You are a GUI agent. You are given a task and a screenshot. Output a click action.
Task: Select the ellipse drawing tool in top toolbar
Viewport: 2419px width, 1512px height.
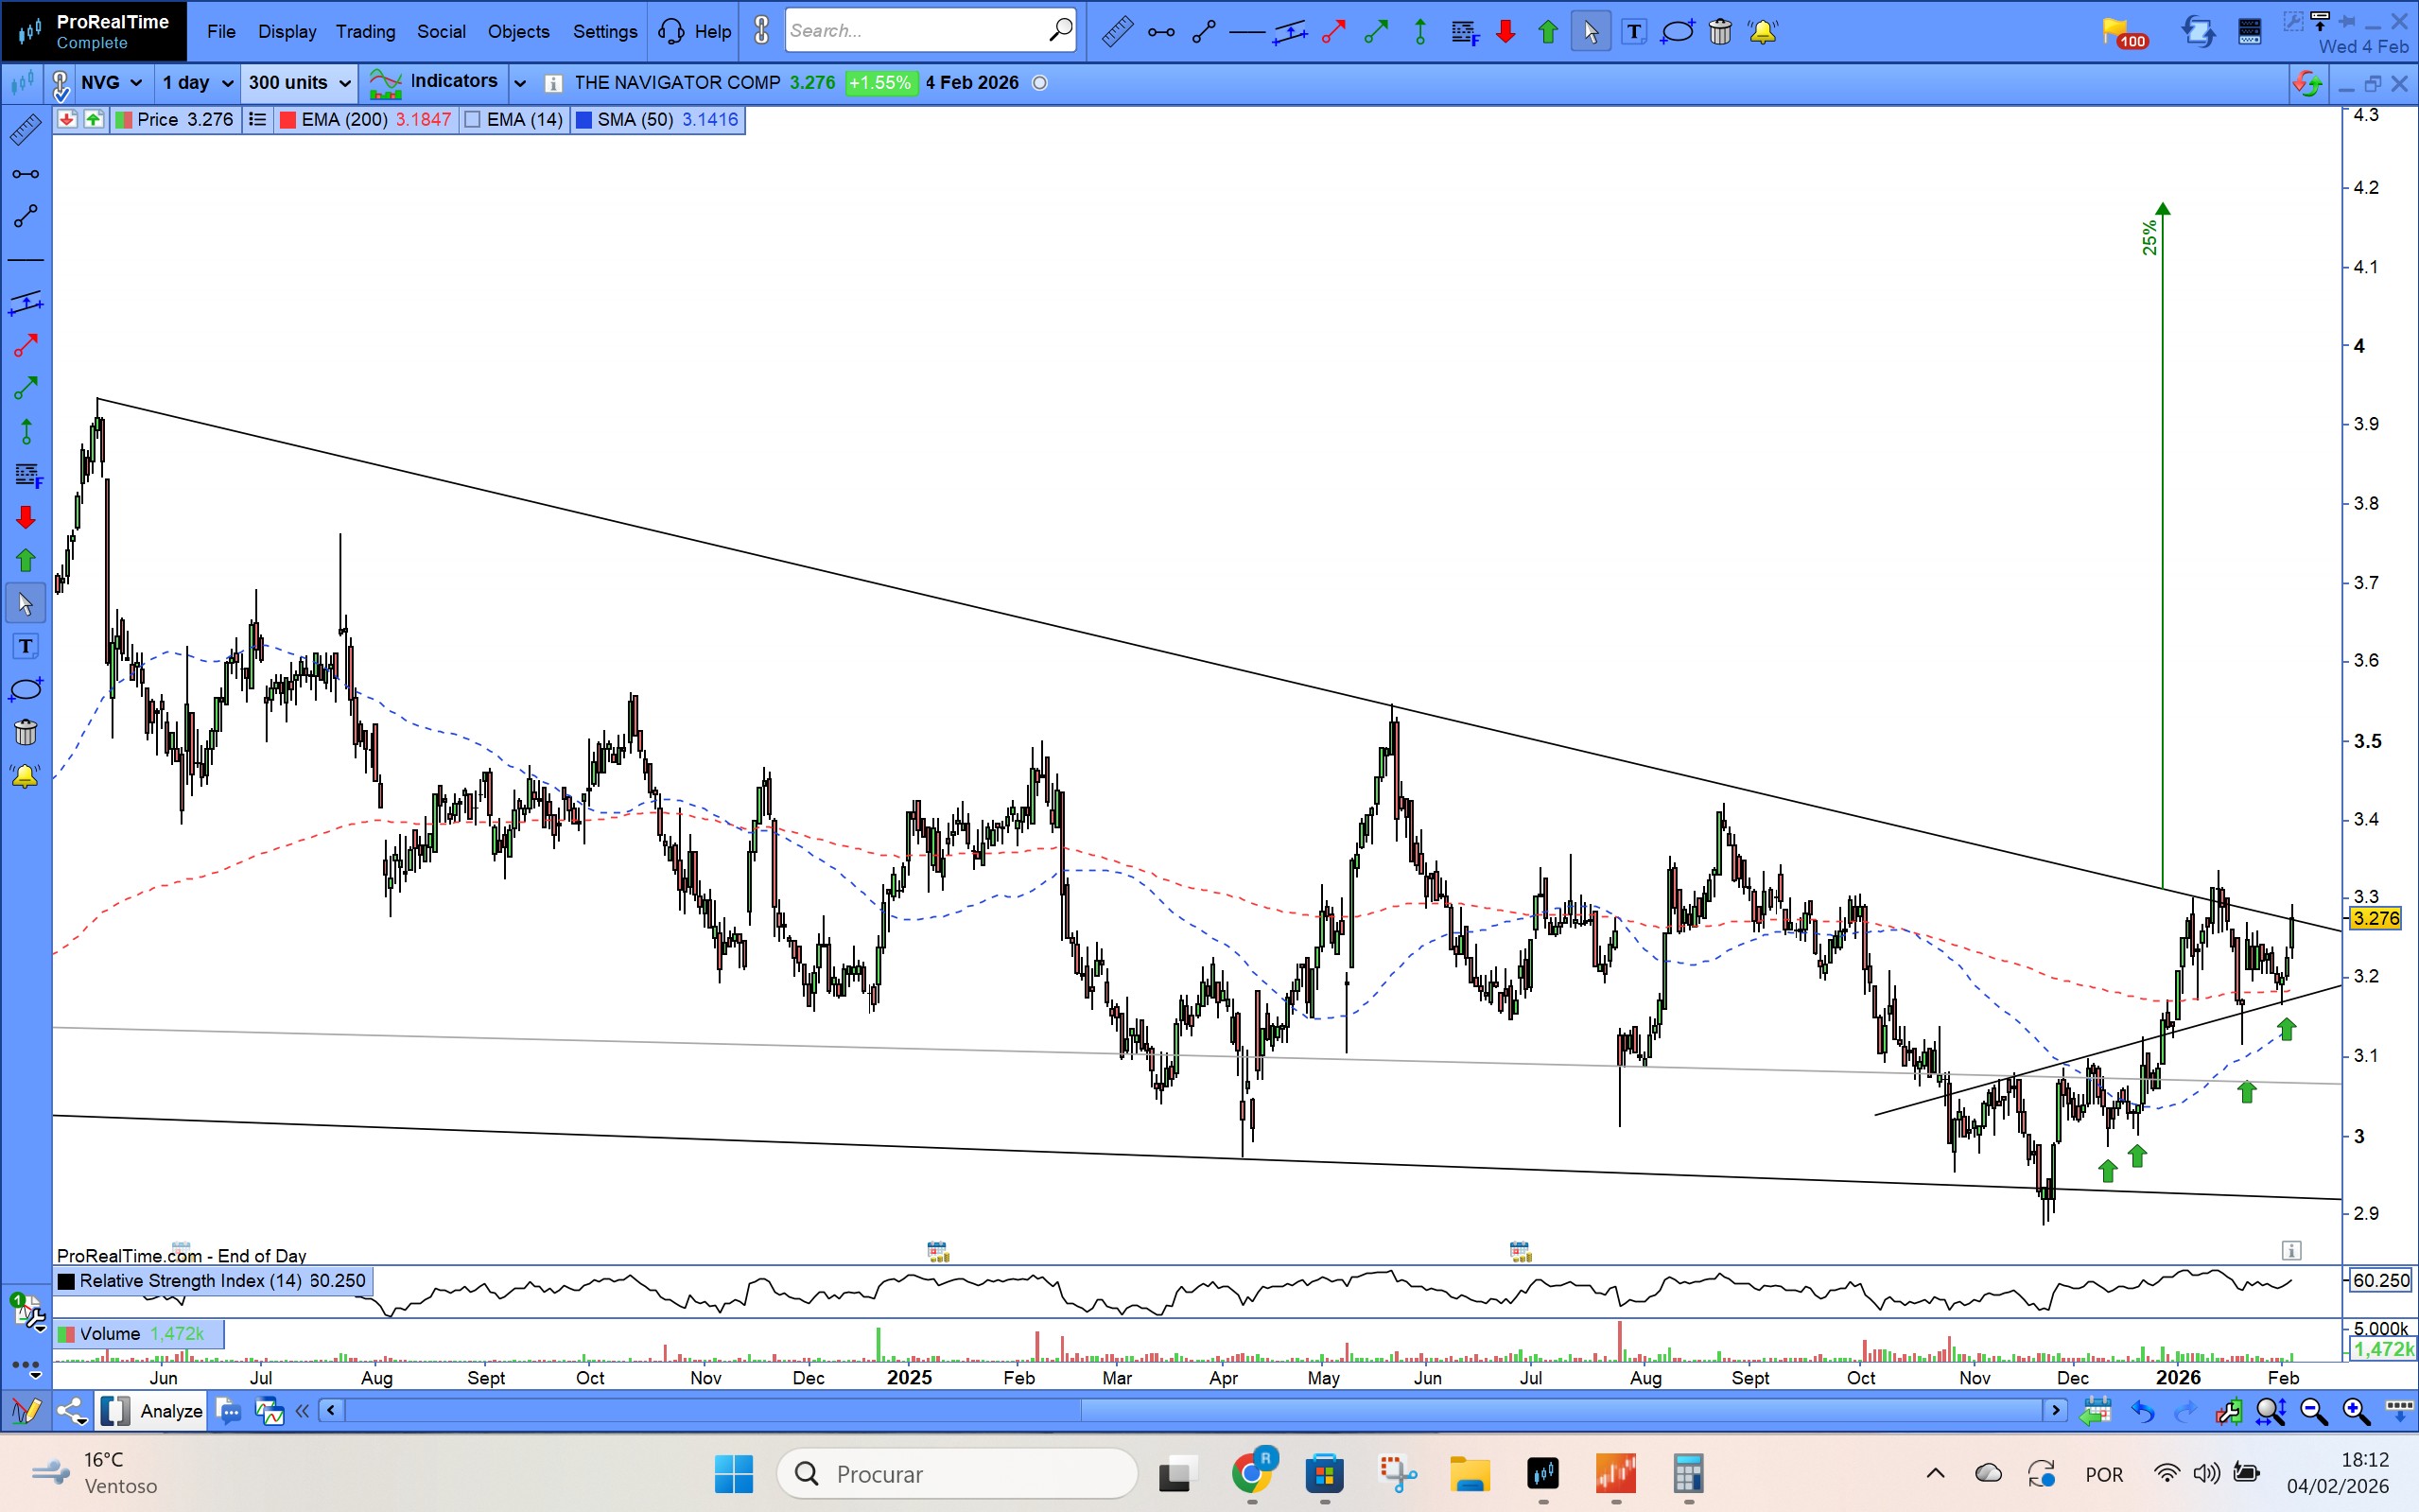(1677, 32)
